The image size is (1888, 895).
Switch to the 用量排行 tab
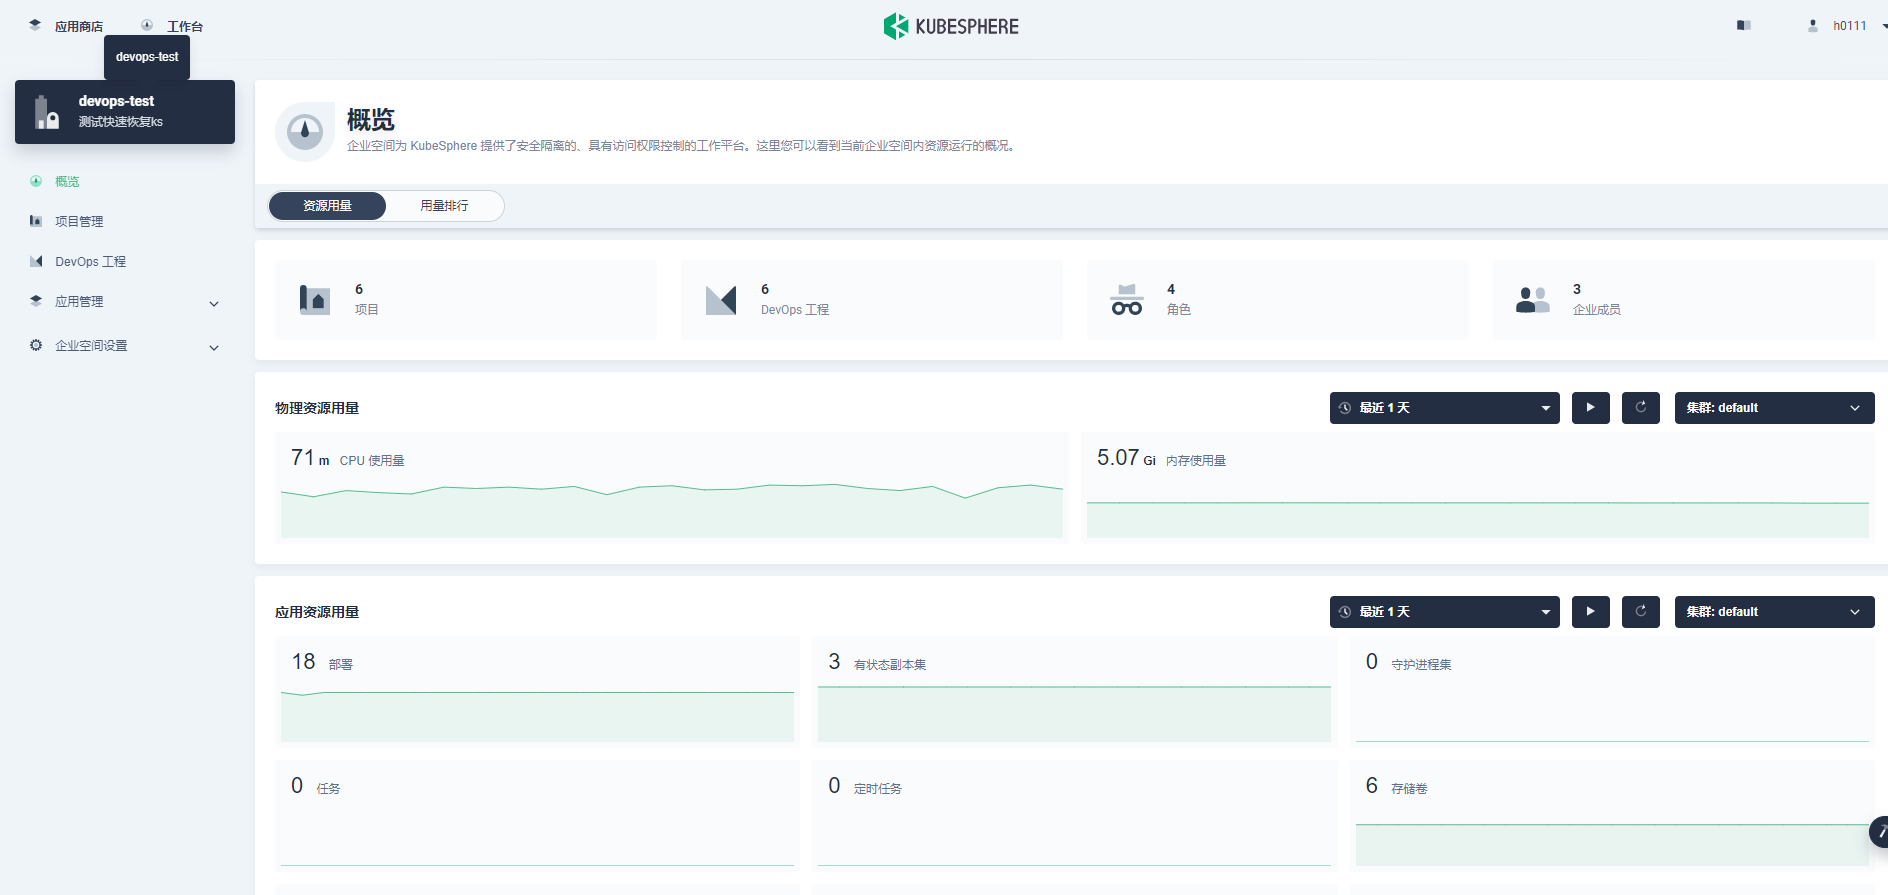(444, 206)
